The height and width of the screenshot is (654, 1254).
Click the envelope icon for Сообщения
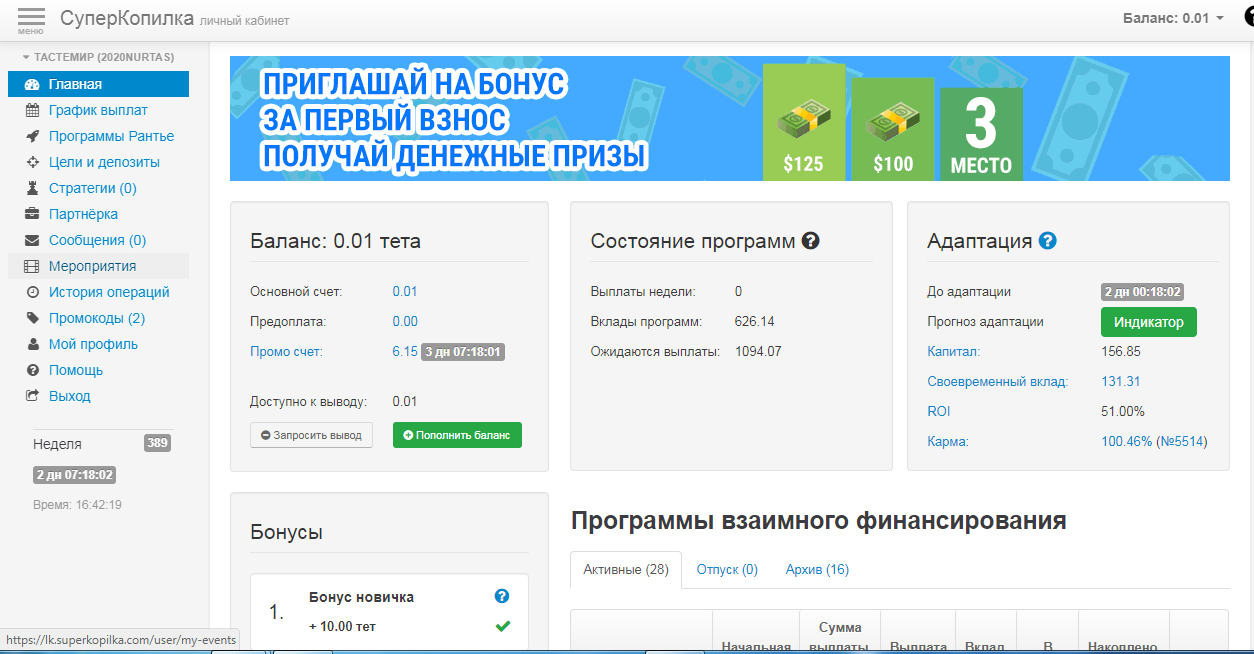click(32, 241)
